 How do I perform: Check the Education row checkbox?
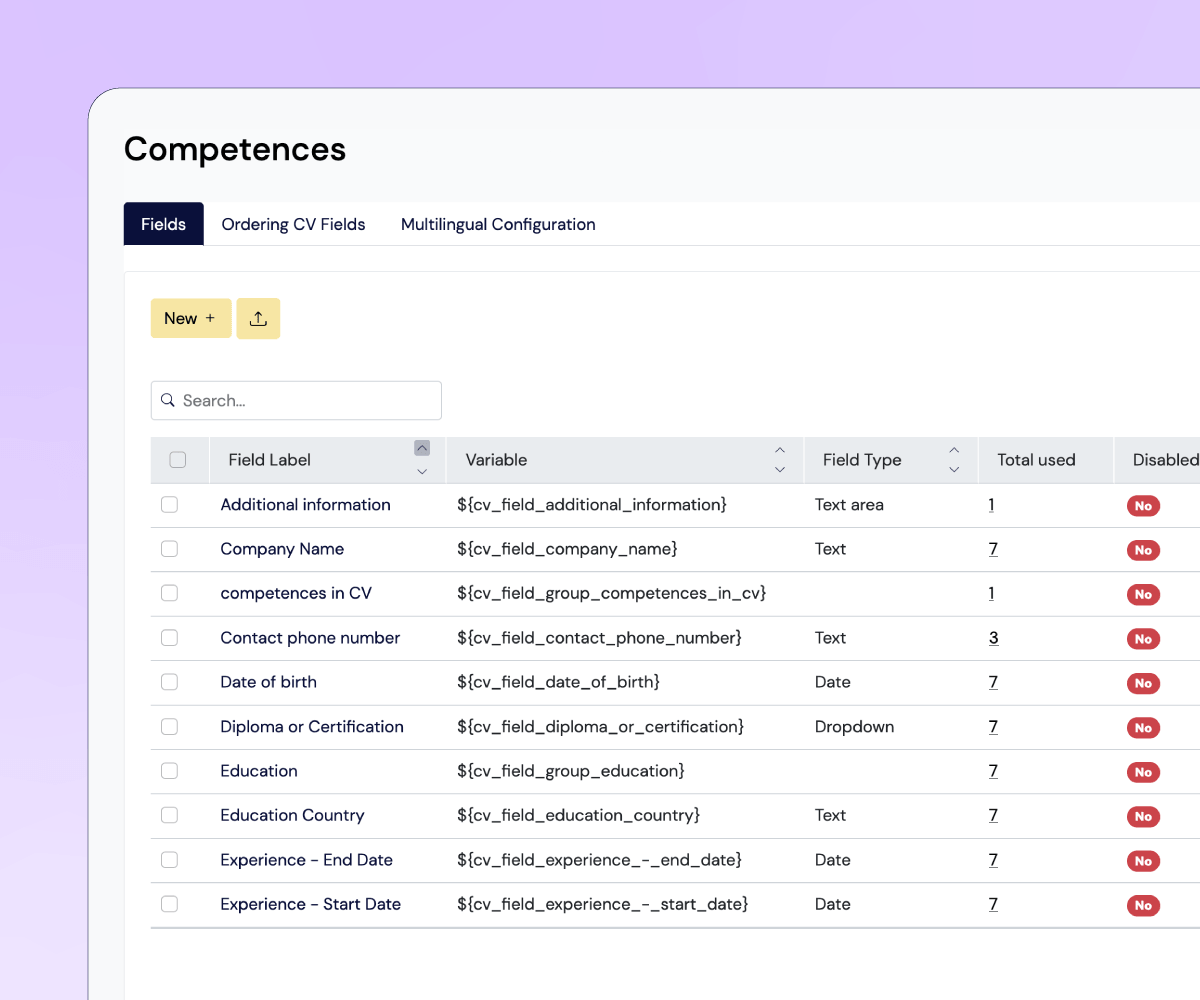pos(169,771)
